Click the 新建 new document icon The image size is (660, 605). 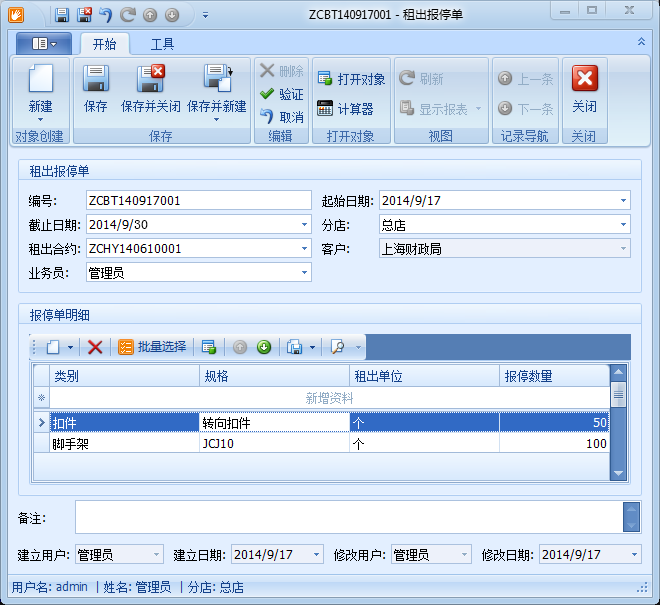[41, 78]
